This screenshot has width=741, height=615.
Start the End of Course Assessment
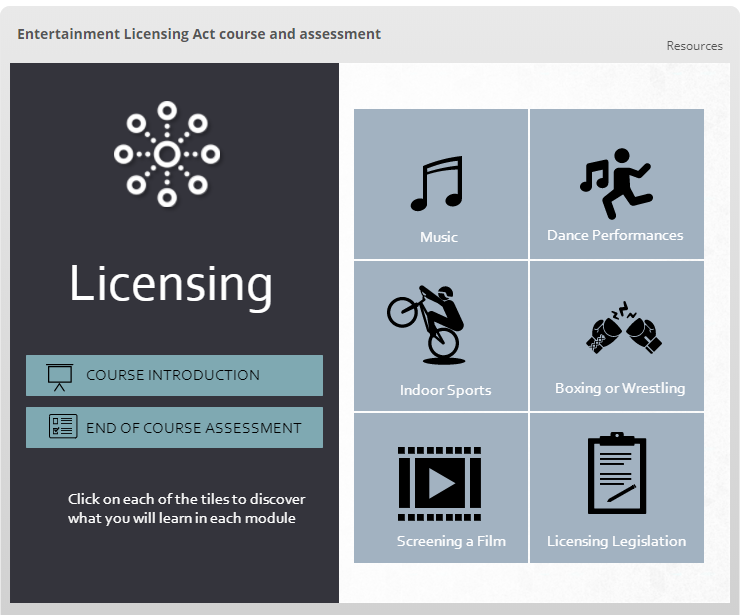(174, 427)
